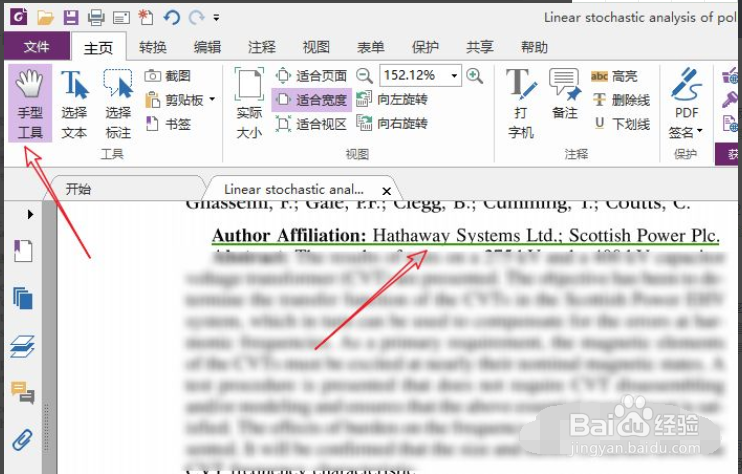
Task: Create new PDF from the starred page icon
Action: [146, 18]
